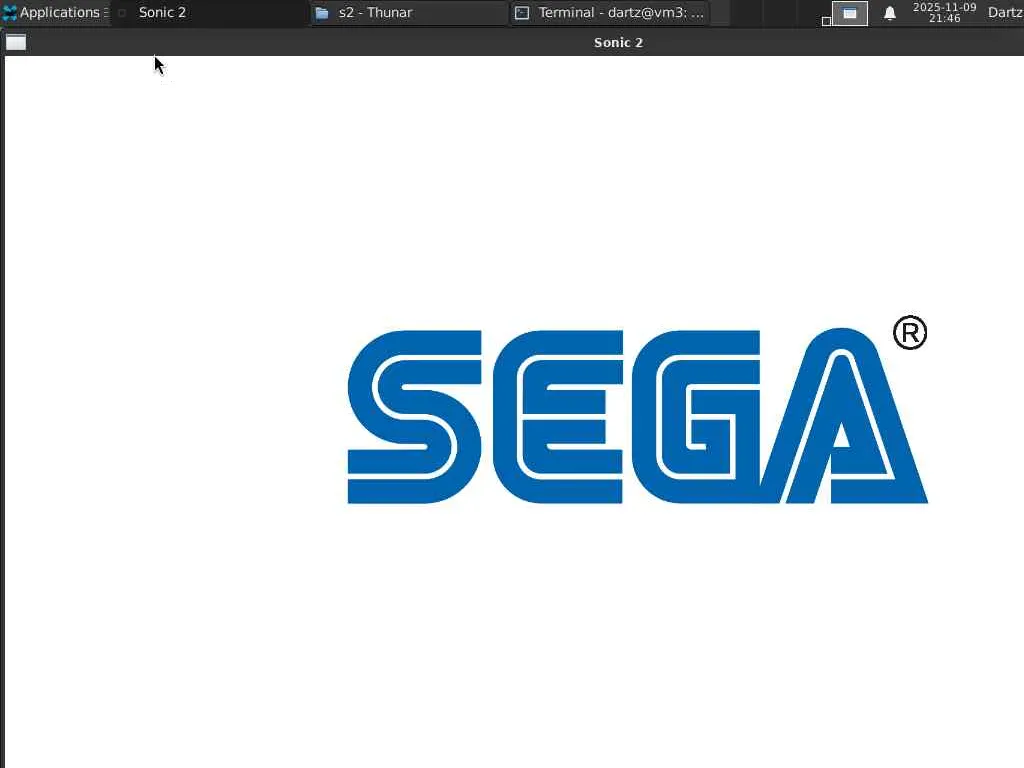Open the Dartz user menu
Screen dimensions: 1024x768
tap(1005, 12)
